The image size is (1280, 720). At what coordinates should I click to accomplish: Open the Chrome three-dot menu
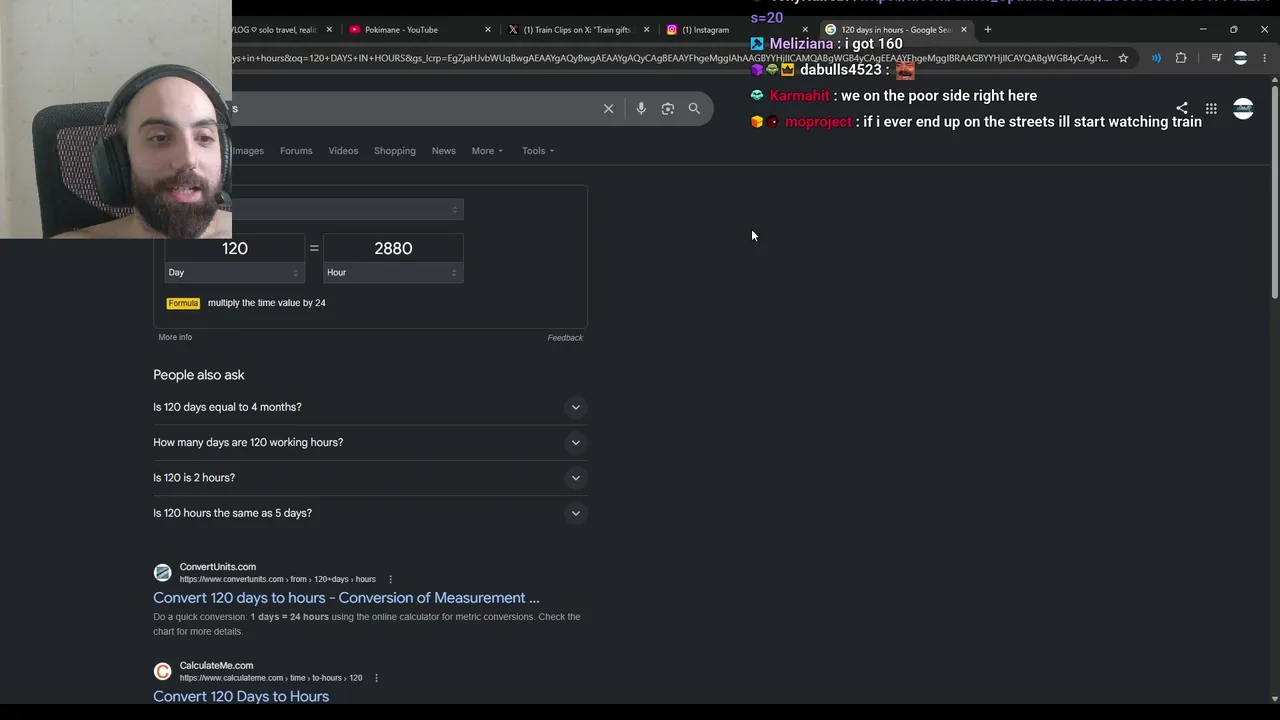pos(1265,58)
